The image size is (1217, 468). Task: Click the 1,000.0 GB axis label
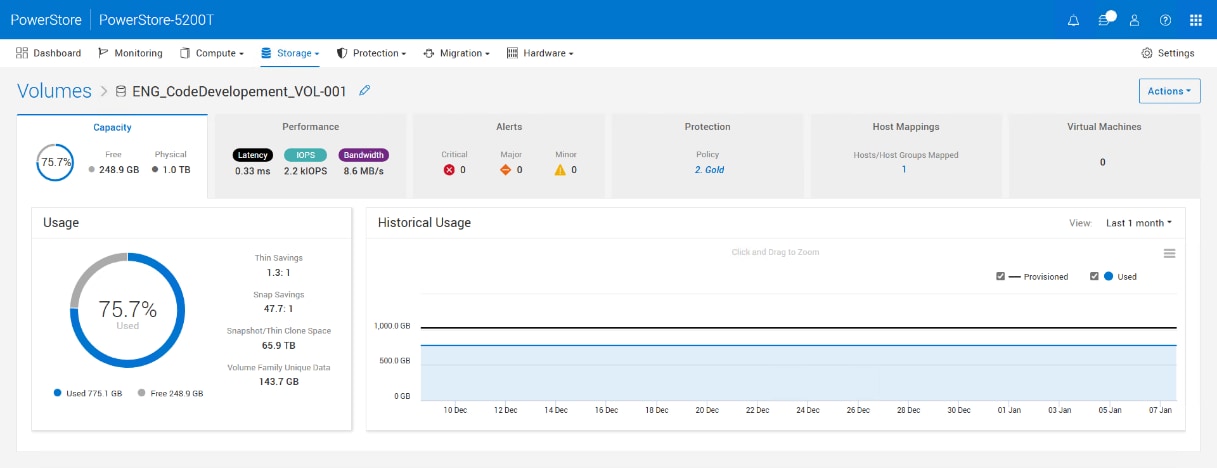click(x=393, y=326)
